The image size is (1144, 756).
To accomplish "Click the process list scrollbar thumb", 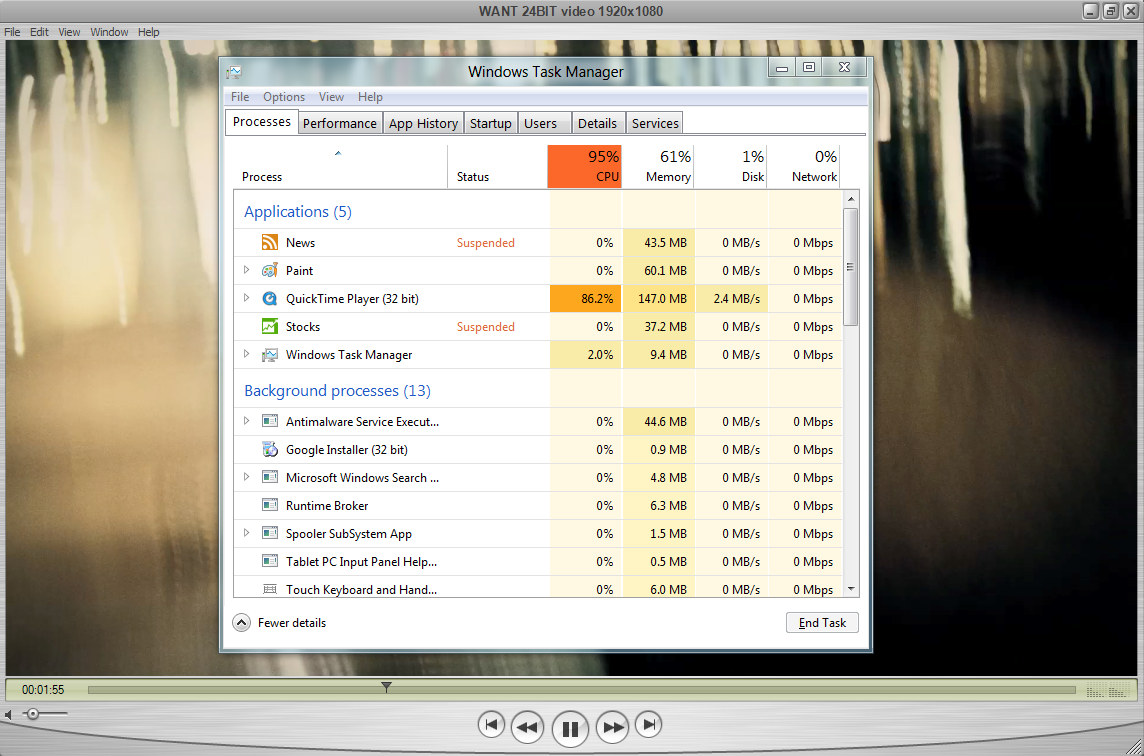I will point(850,267).
